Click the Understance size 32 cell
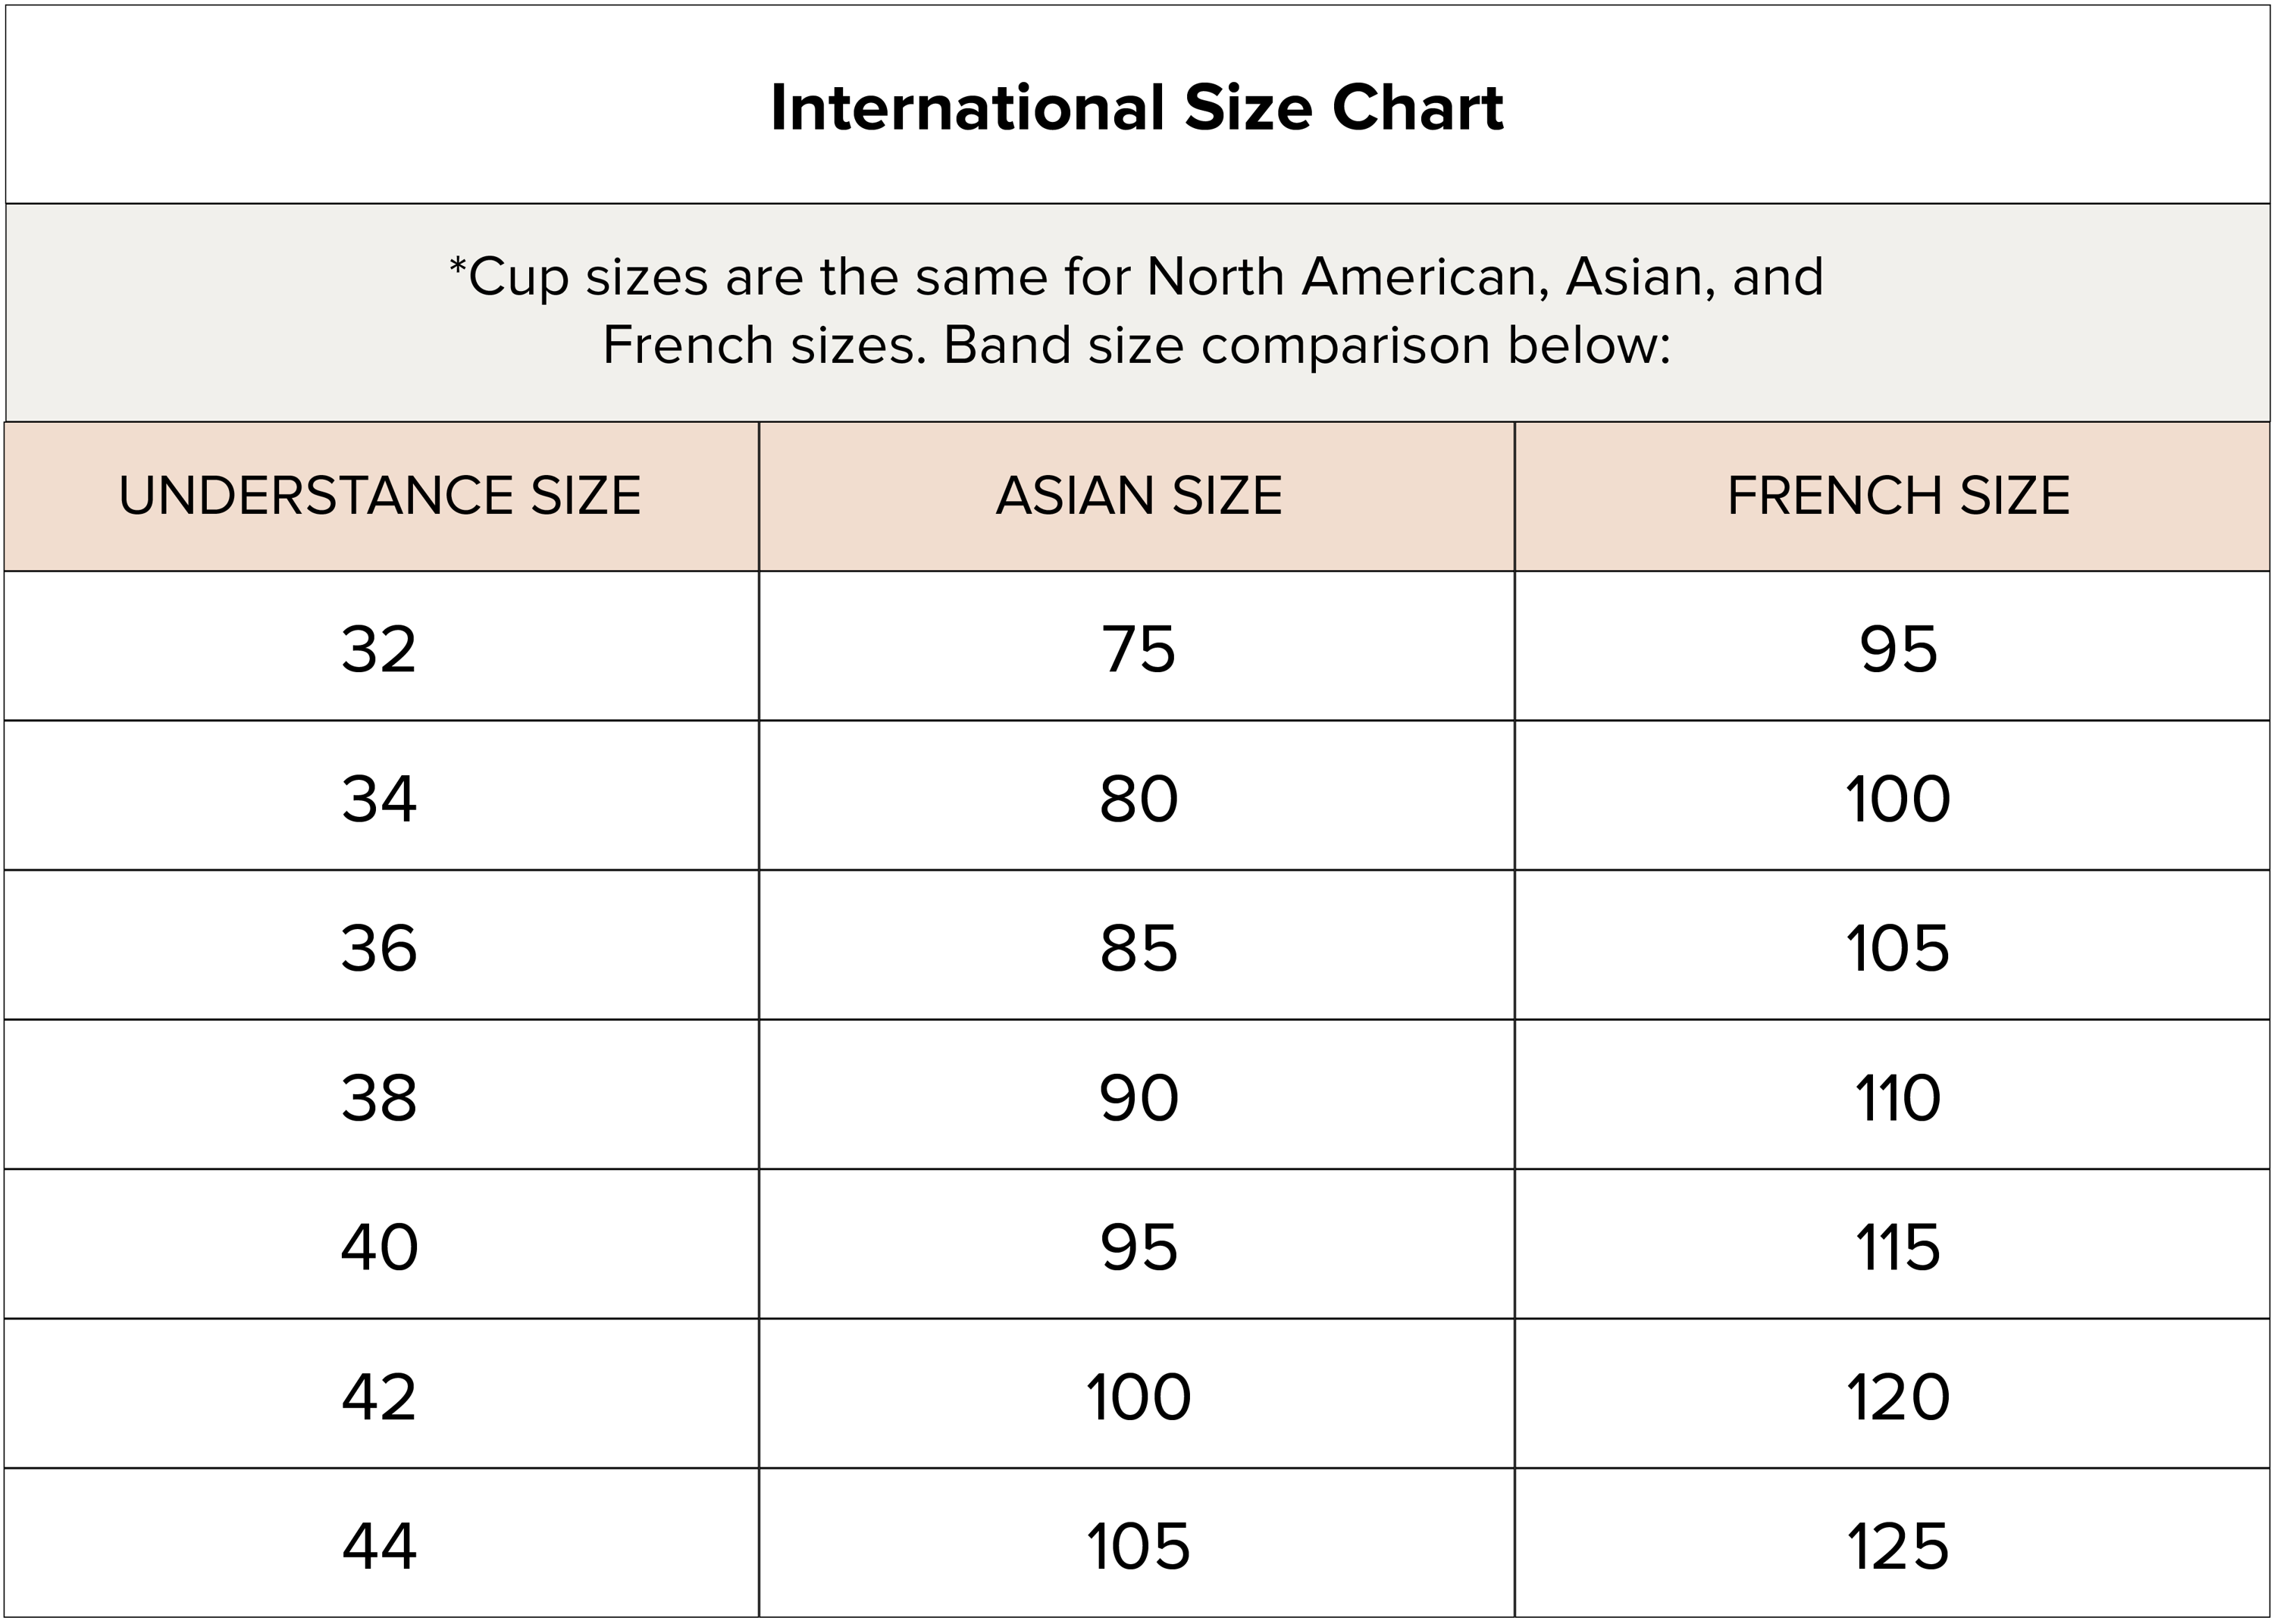The width and height of the screenshot is (2274, 1624). click(380, 646)
